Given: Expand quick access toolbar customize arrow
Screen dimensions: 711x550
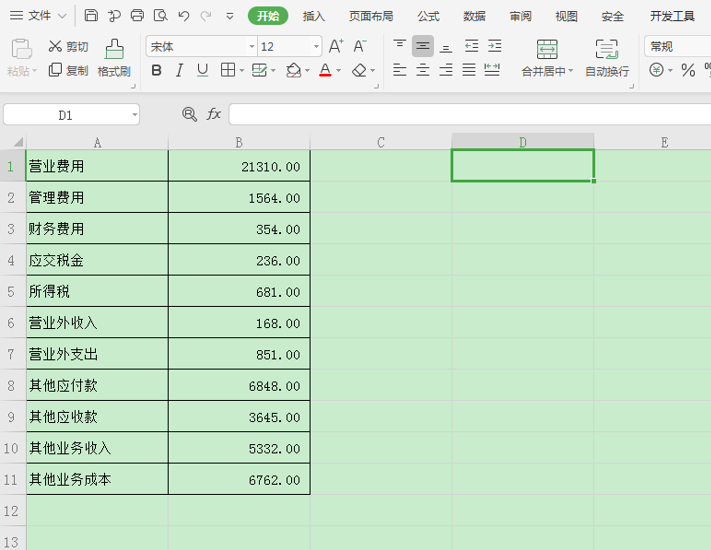Looking at the screenshot, I should coord(230,17).
